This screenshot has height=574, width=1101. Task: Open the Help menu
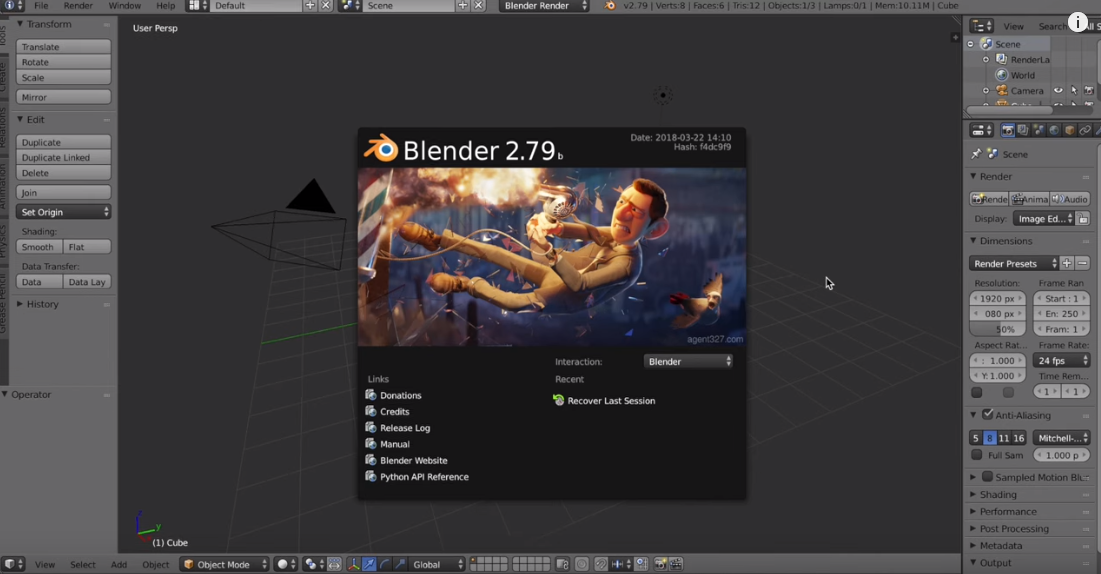pos(166,6)
